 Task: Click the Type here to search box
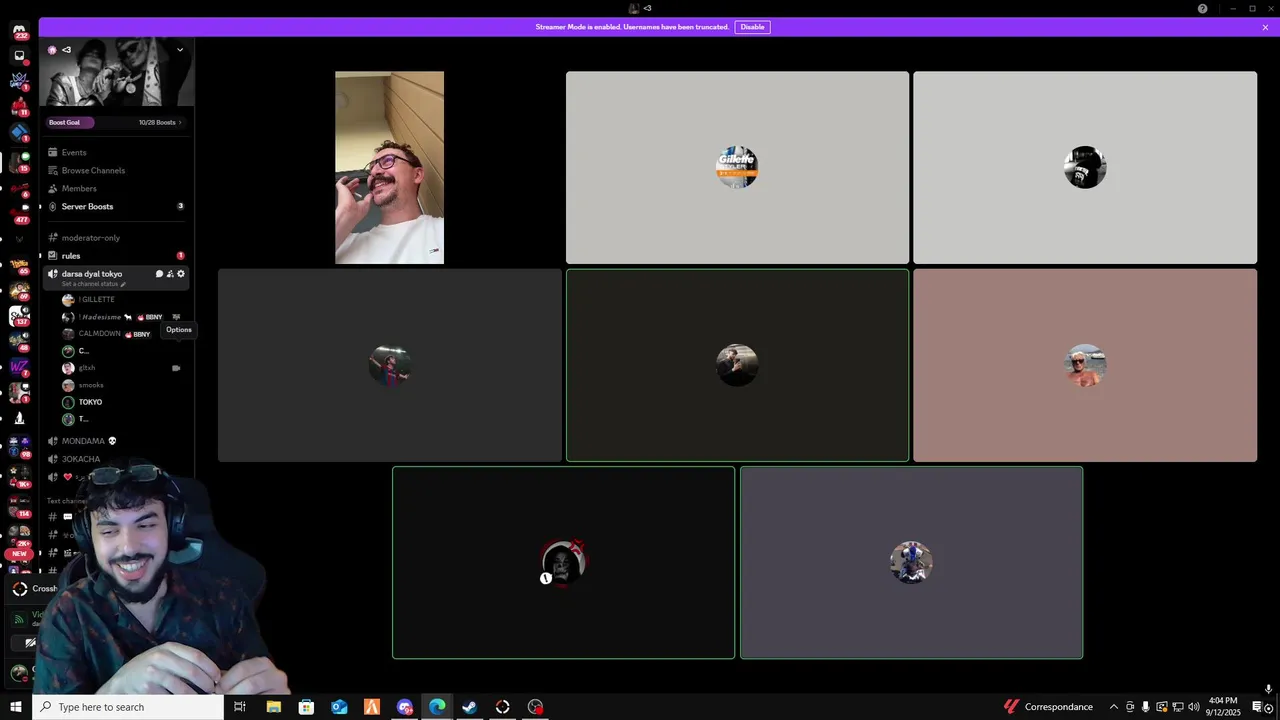[x=128, y=707]
